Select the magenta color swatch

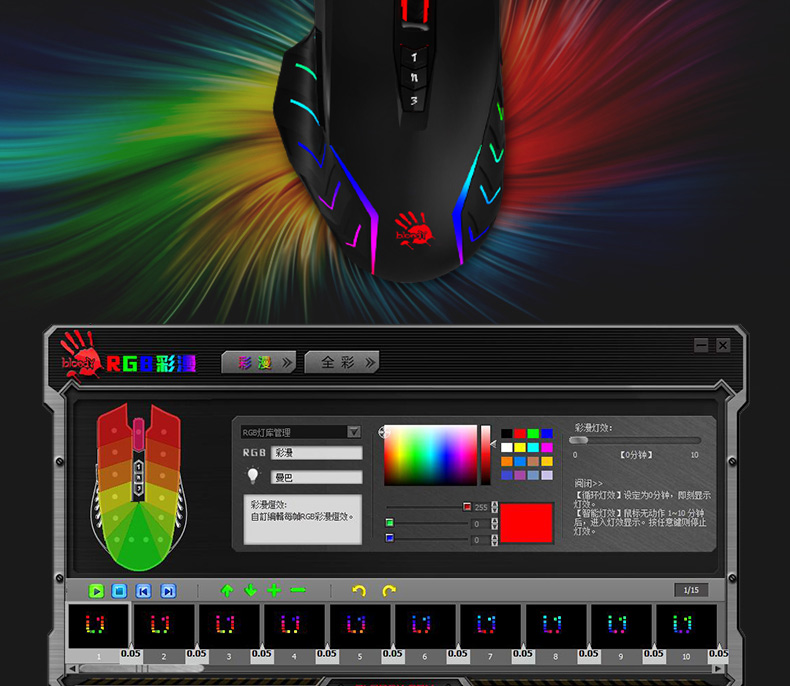point(547,447)
